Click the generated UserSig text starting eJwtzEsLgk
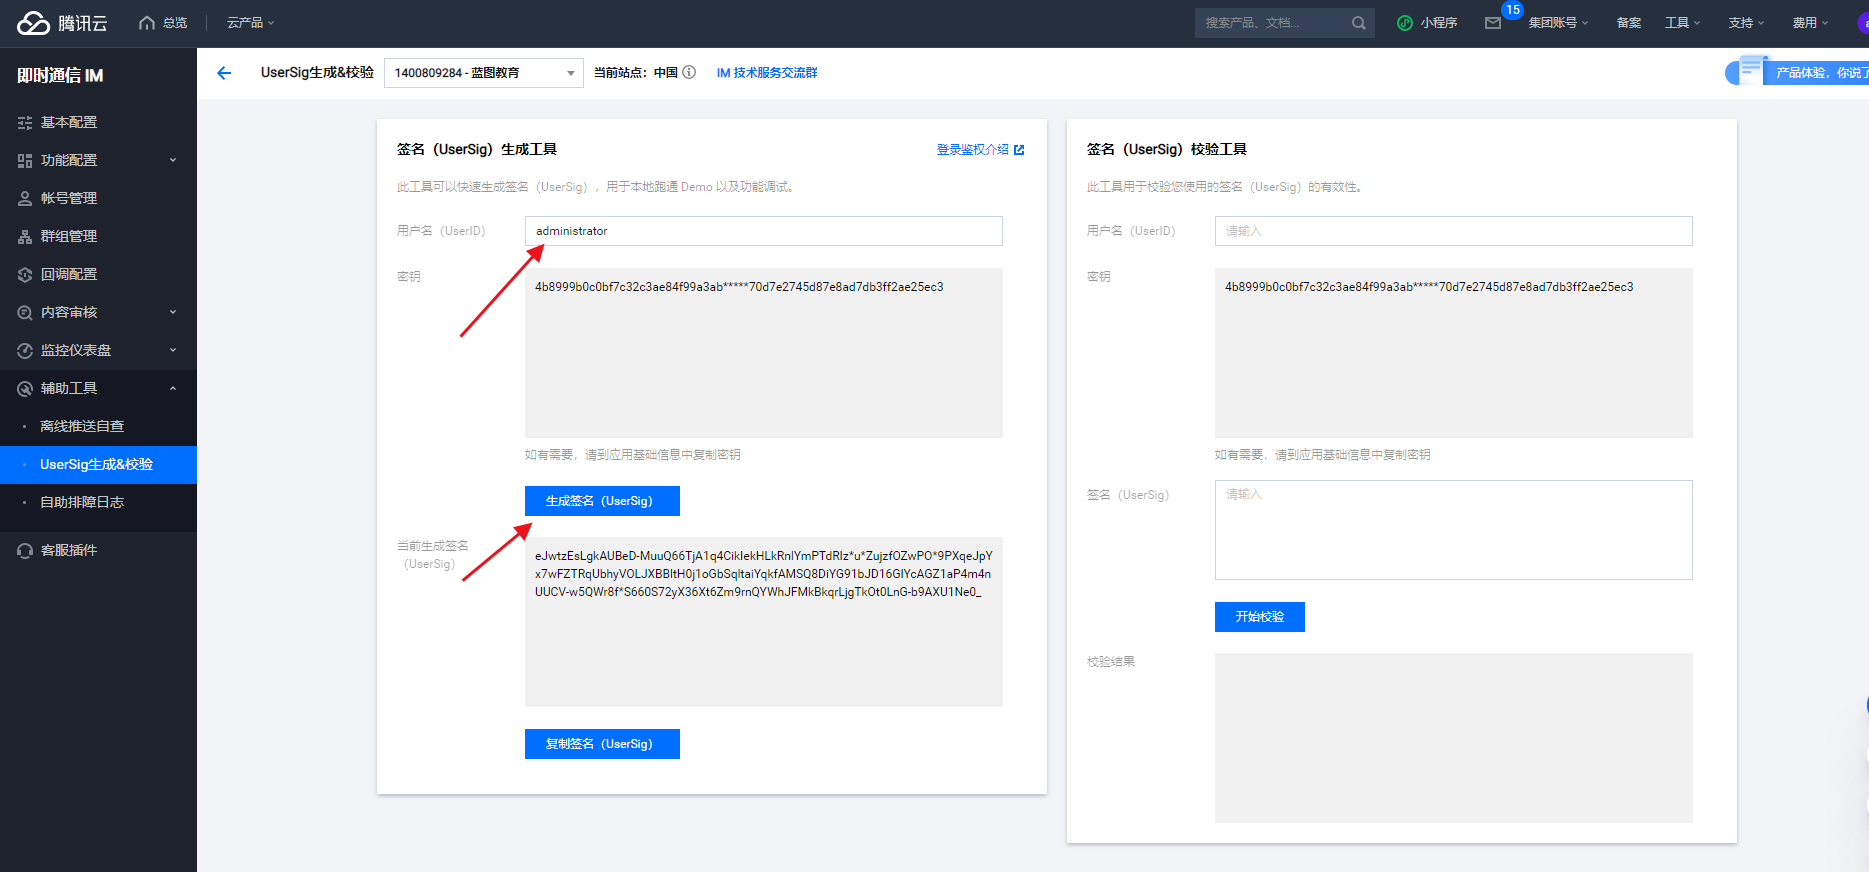The width and height of the screenshot is (1869, 872). coord(764,574)
